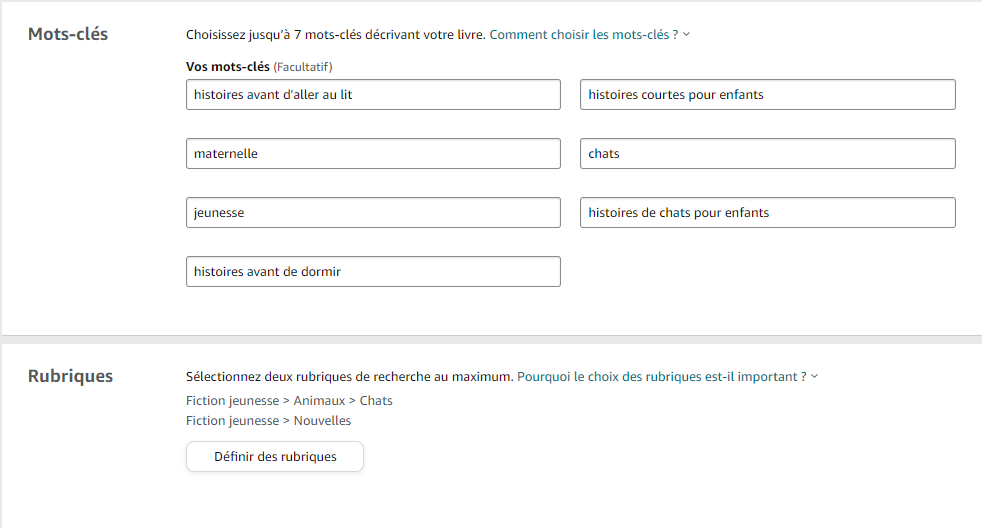This screenshot has width=982, height=528.
Task: Expand chevron next to 'Pourquoi le choix des rubriques'
Action: click(814, 377)
